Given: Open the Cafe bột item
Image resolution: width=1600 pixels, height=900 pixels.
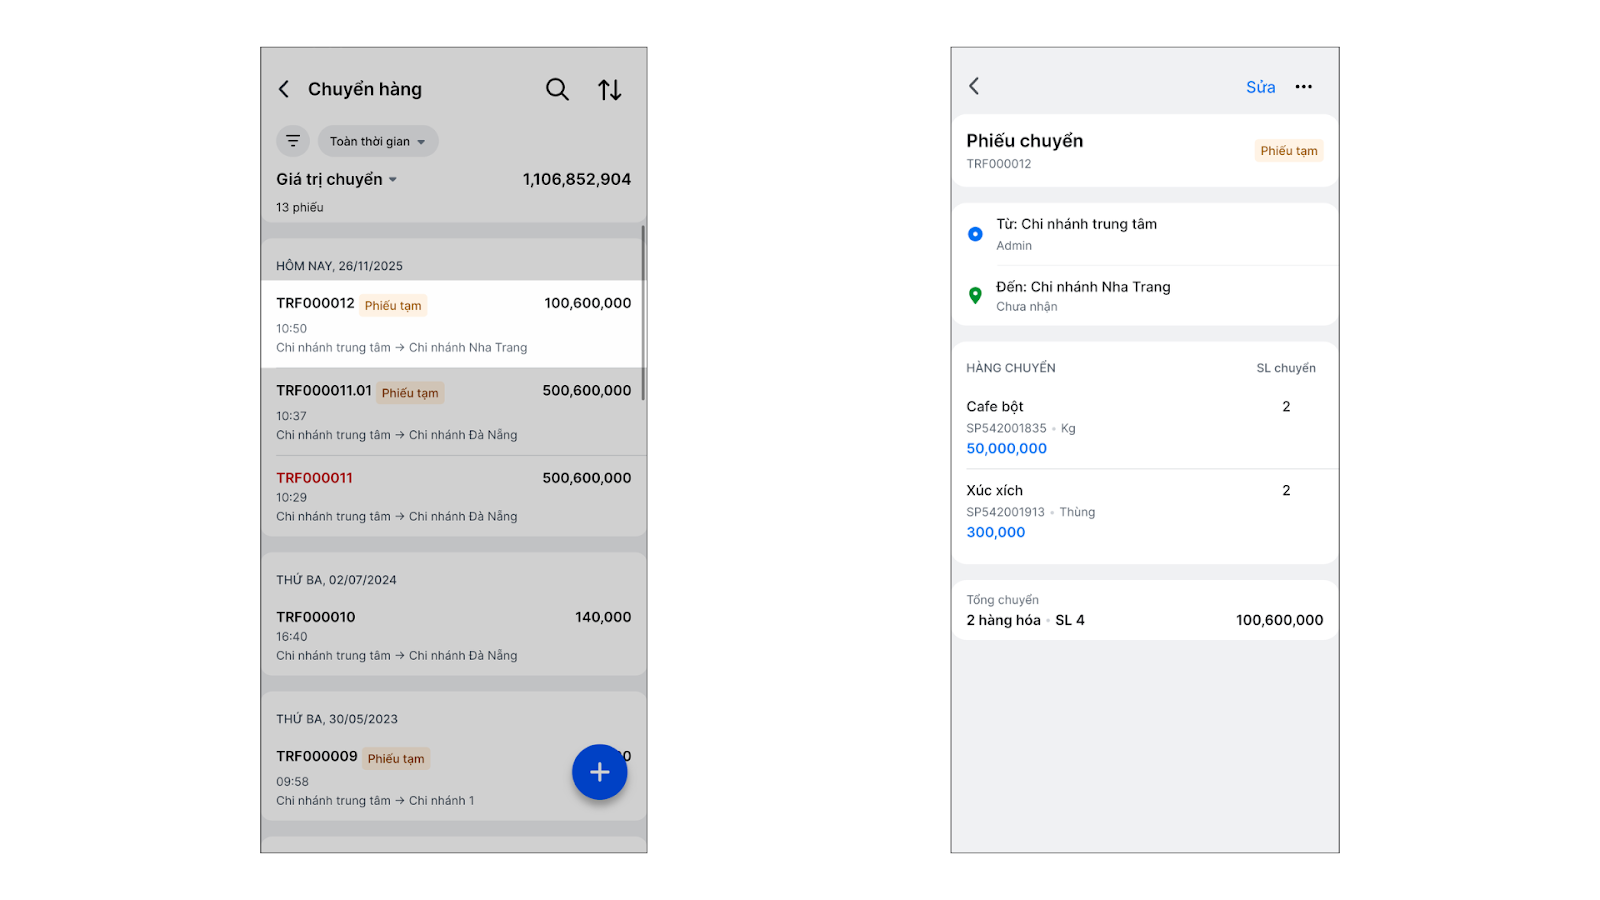Looking at the screenshot, I should [1145, 427].
